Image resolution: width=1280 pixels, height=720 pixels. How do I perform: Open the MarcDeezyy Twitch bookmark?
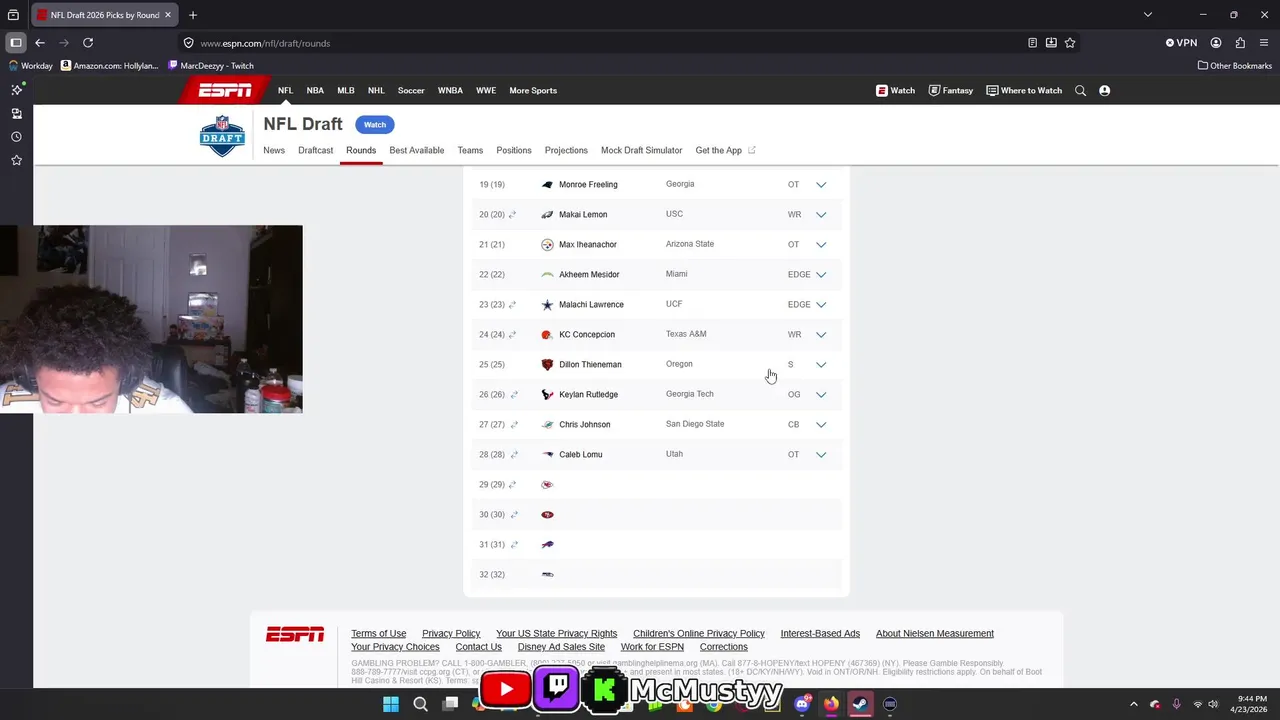tap(211, 66)
